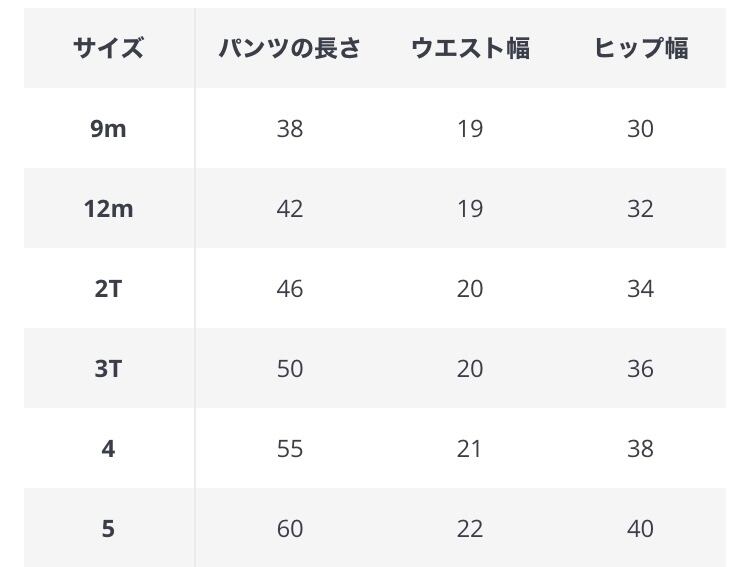
Task: Click the size 4 row label
Action: (108, 449)
